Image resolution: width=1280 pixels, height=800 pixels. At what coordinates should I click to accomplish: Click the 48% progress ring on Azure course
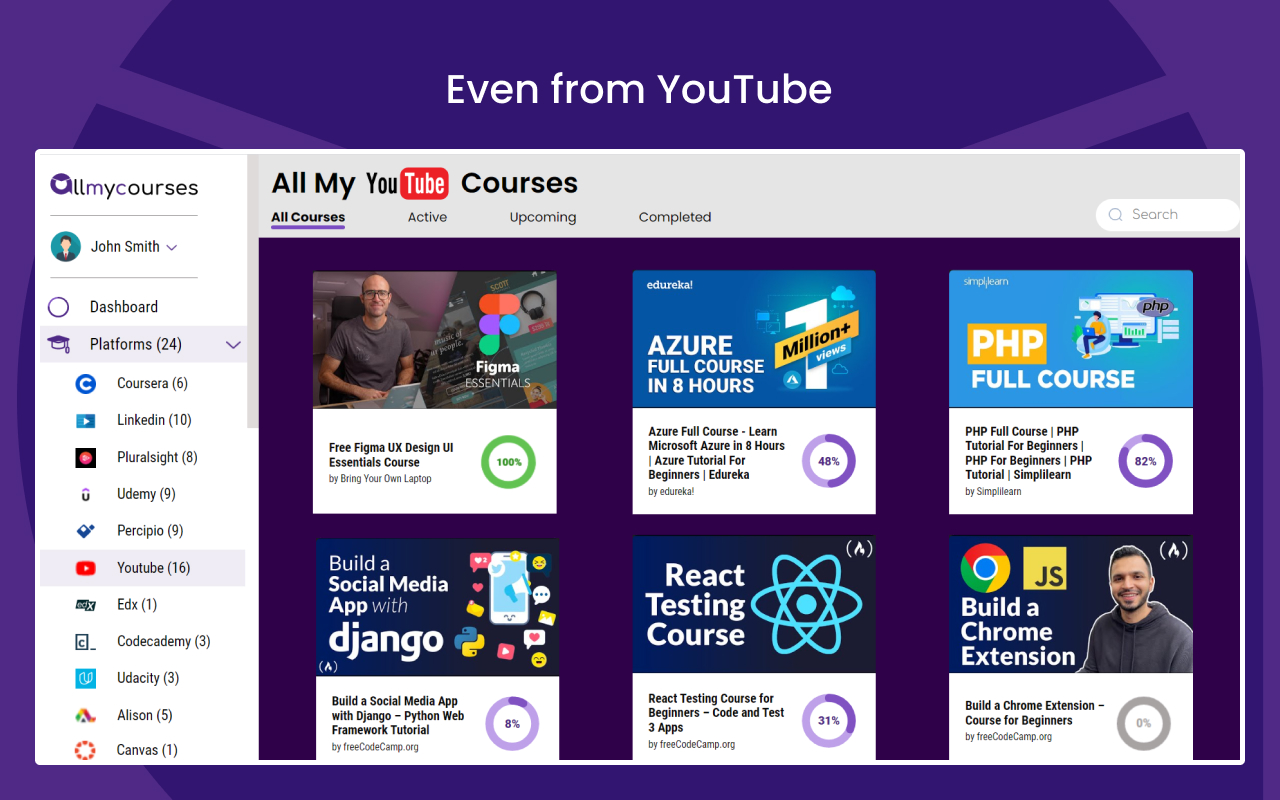click(828, 461)
